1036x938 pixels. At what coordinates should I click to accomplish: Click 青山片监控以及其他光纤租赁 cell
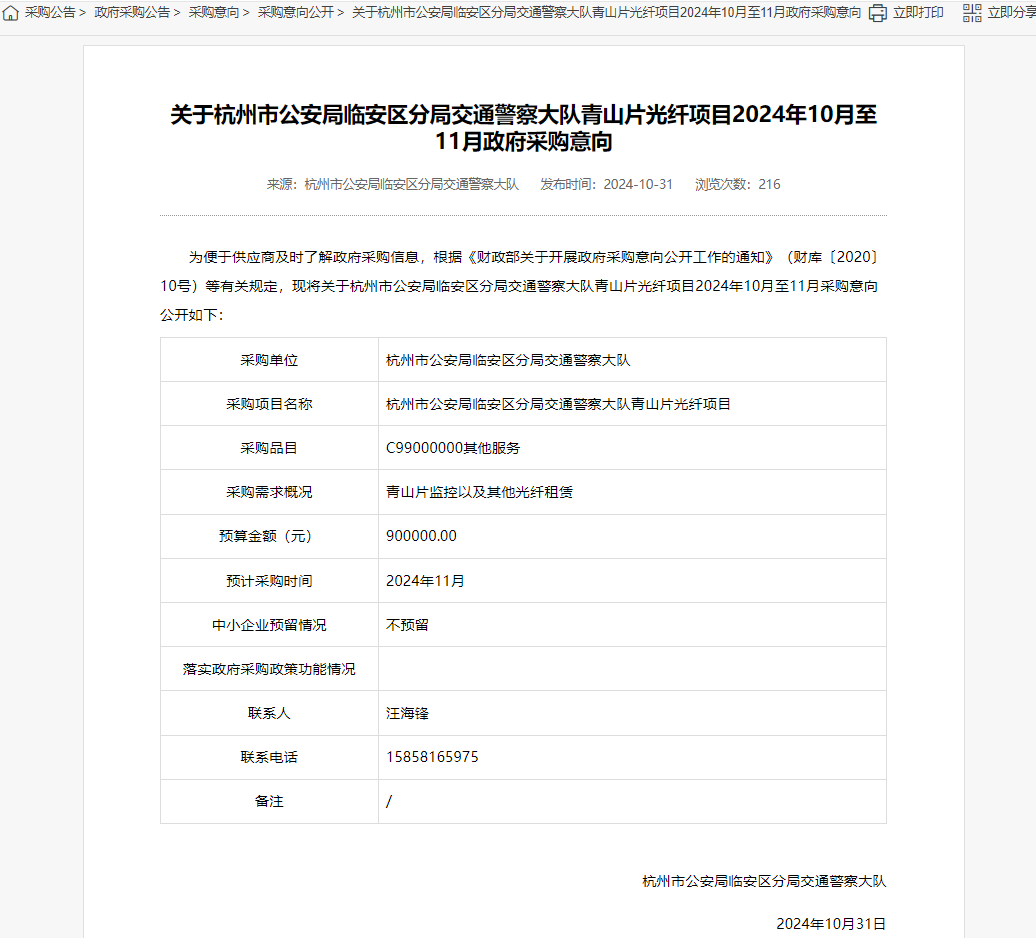[632, 492]
